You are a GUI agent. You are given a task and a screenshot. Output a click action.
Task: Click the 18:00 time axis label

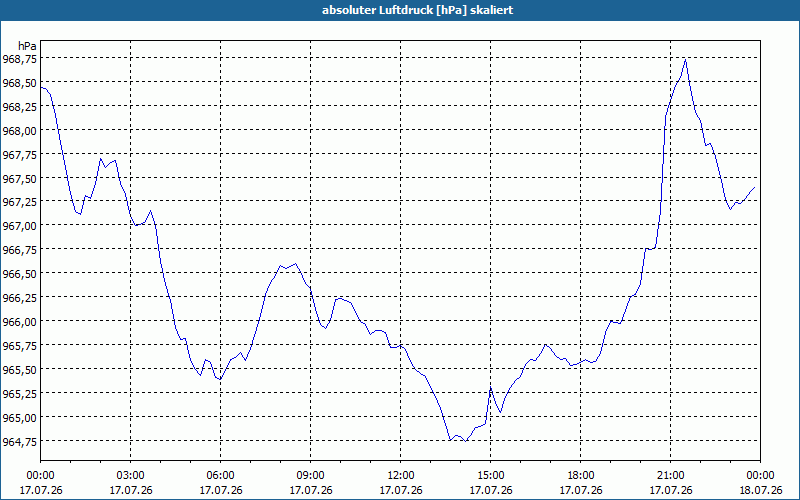point(581,476)
